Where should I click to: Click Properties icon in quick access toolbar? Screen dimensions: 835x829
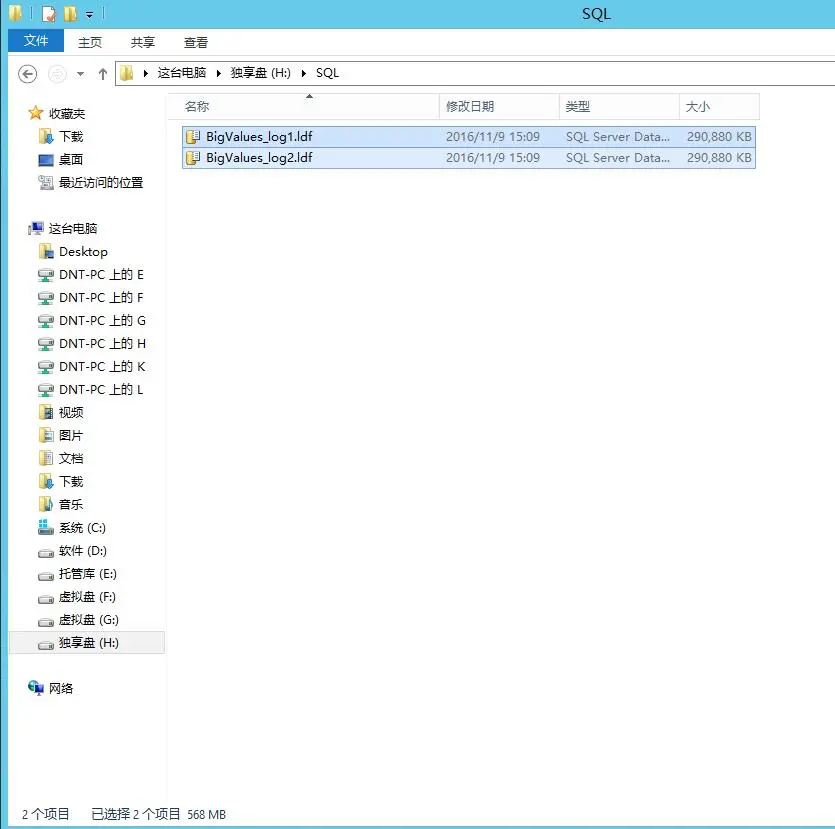(x=49, y=14)
